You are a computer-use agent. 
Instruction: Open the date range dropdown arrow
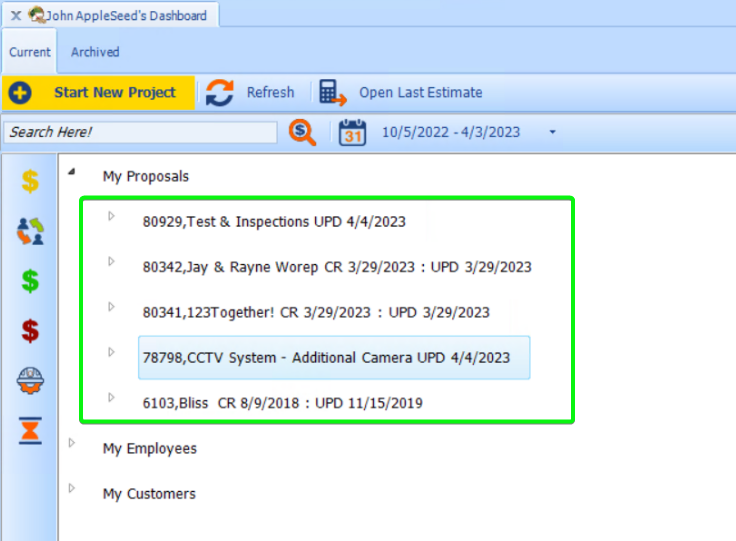tap(552, 132)
